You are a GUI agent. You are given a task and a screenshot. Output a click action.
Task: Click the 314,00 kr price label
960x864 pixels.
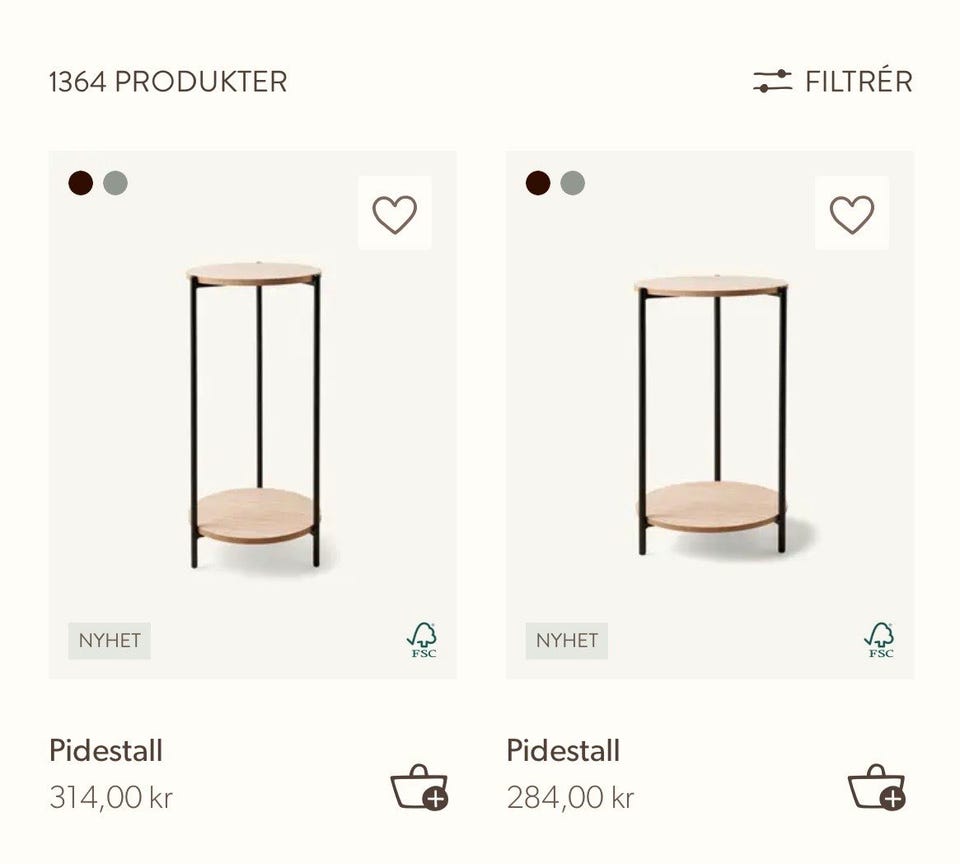click(111, 797)
